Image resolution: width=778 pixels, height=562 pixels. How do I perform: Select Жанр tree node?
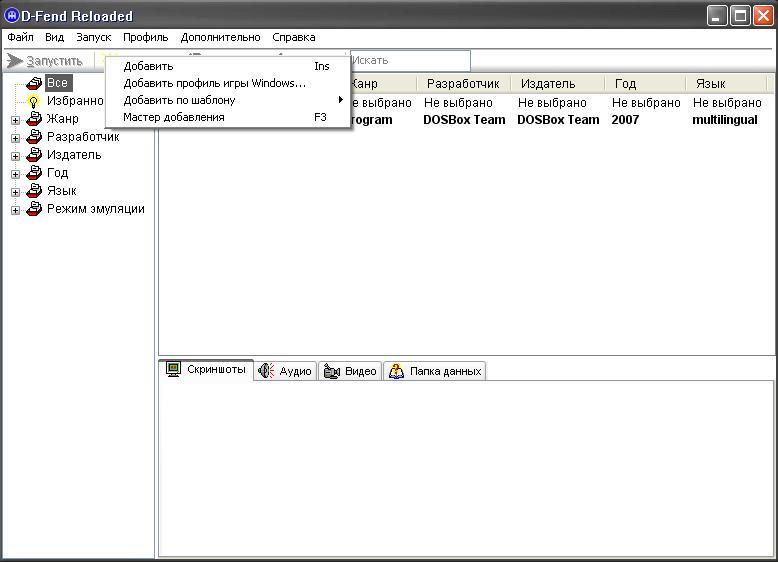[x=63, y=119]
